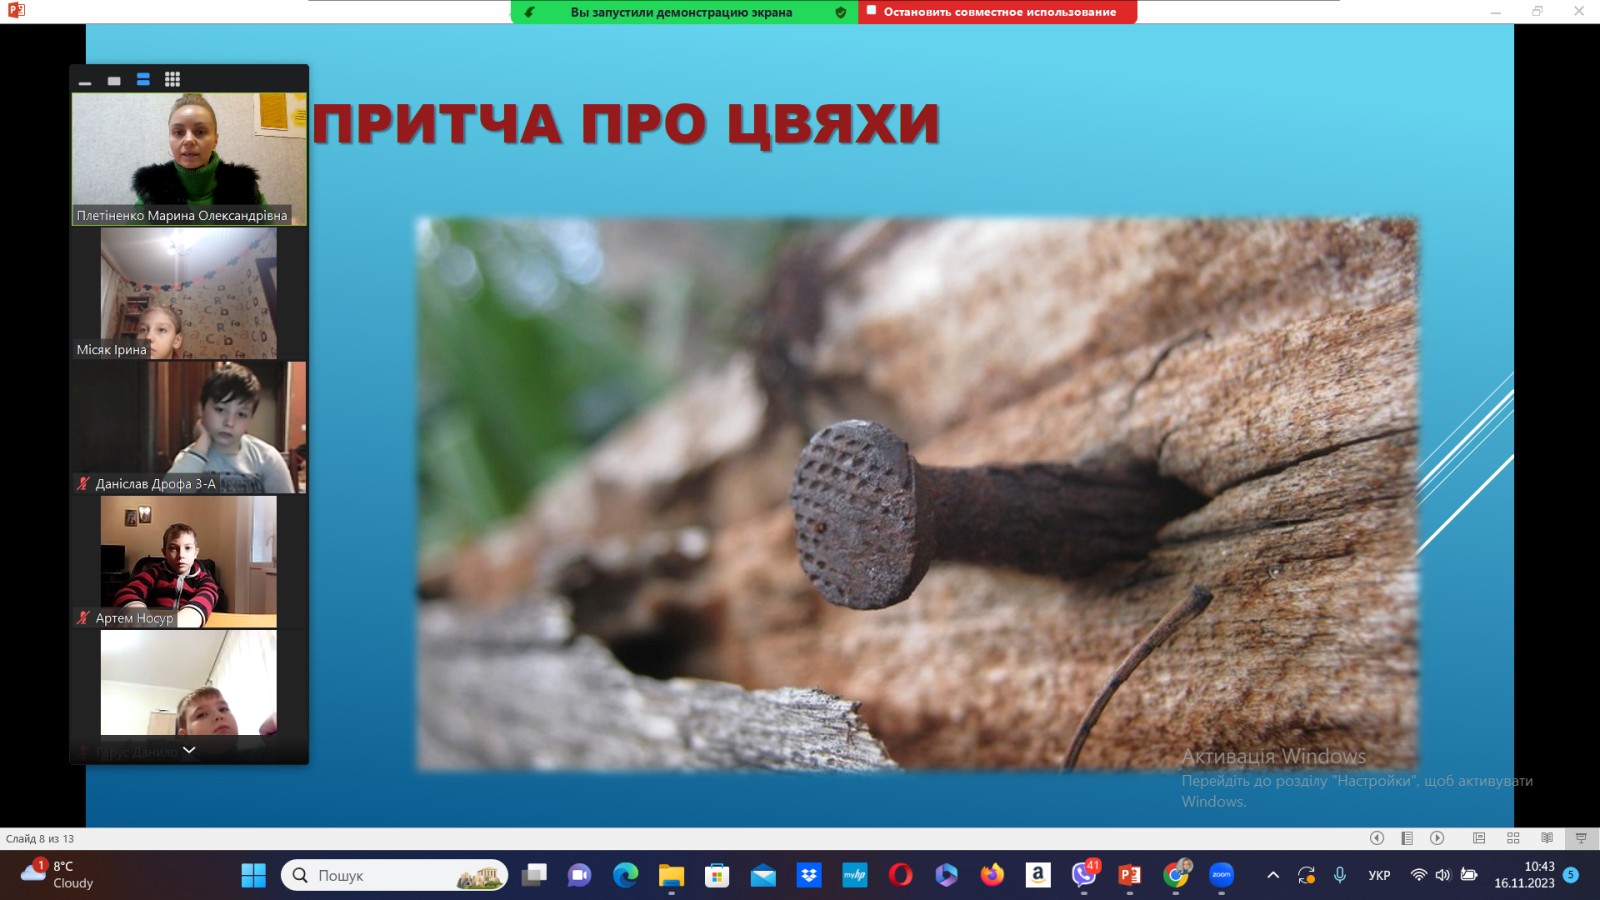This screenshot has height=900, width=1600.
Task: Click the microphone in-use tray icon
Action: pyautogui.click(x=1340, y=875)
